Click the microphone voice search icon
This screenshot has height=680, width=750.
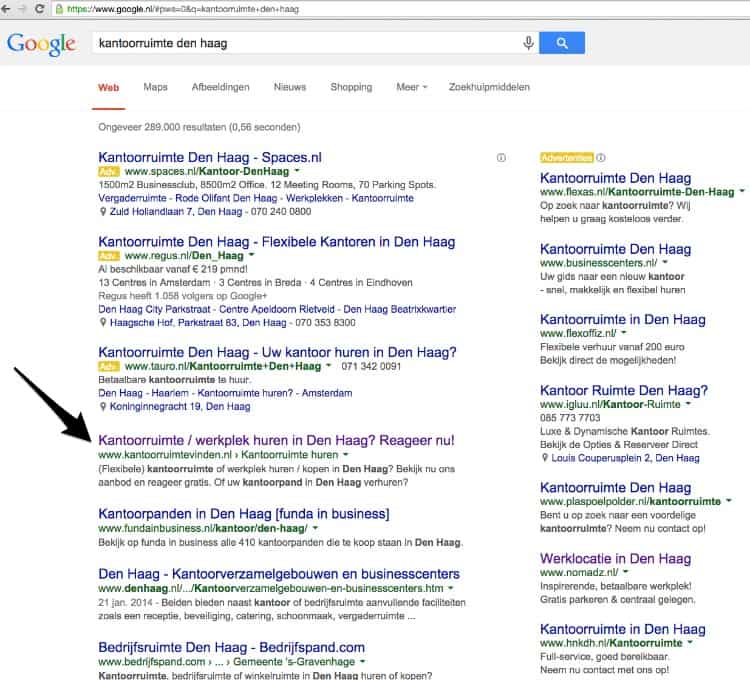pos(528,43)
